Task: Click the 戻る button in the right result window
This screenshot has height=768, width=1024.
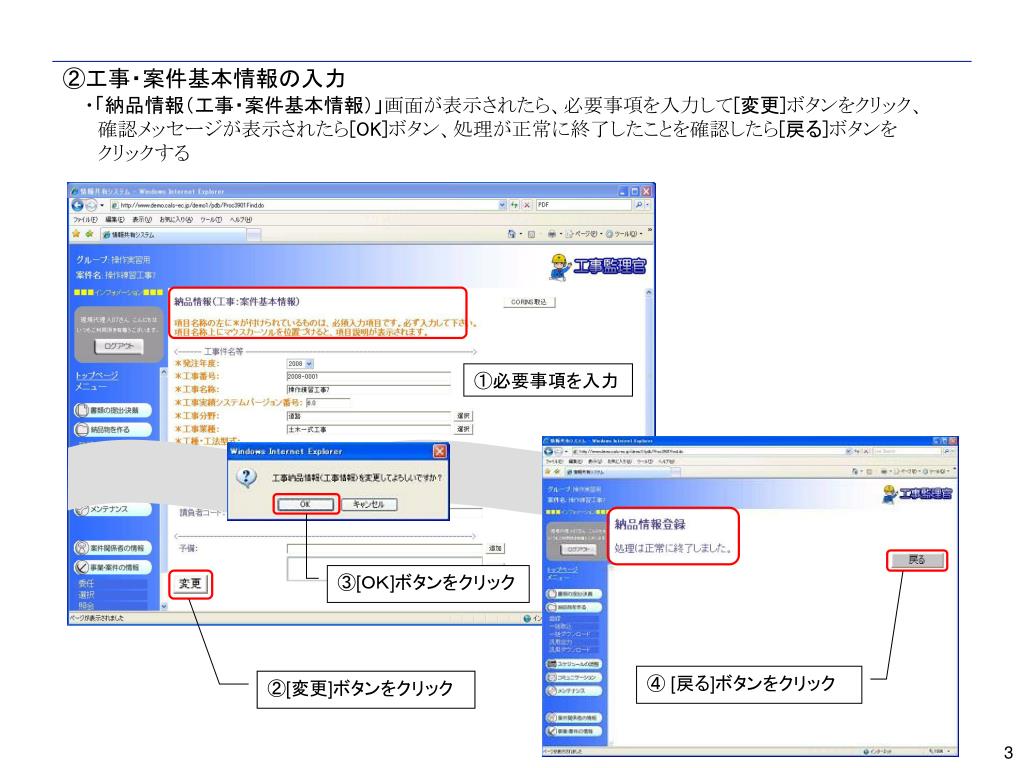Action: point(917,560)
